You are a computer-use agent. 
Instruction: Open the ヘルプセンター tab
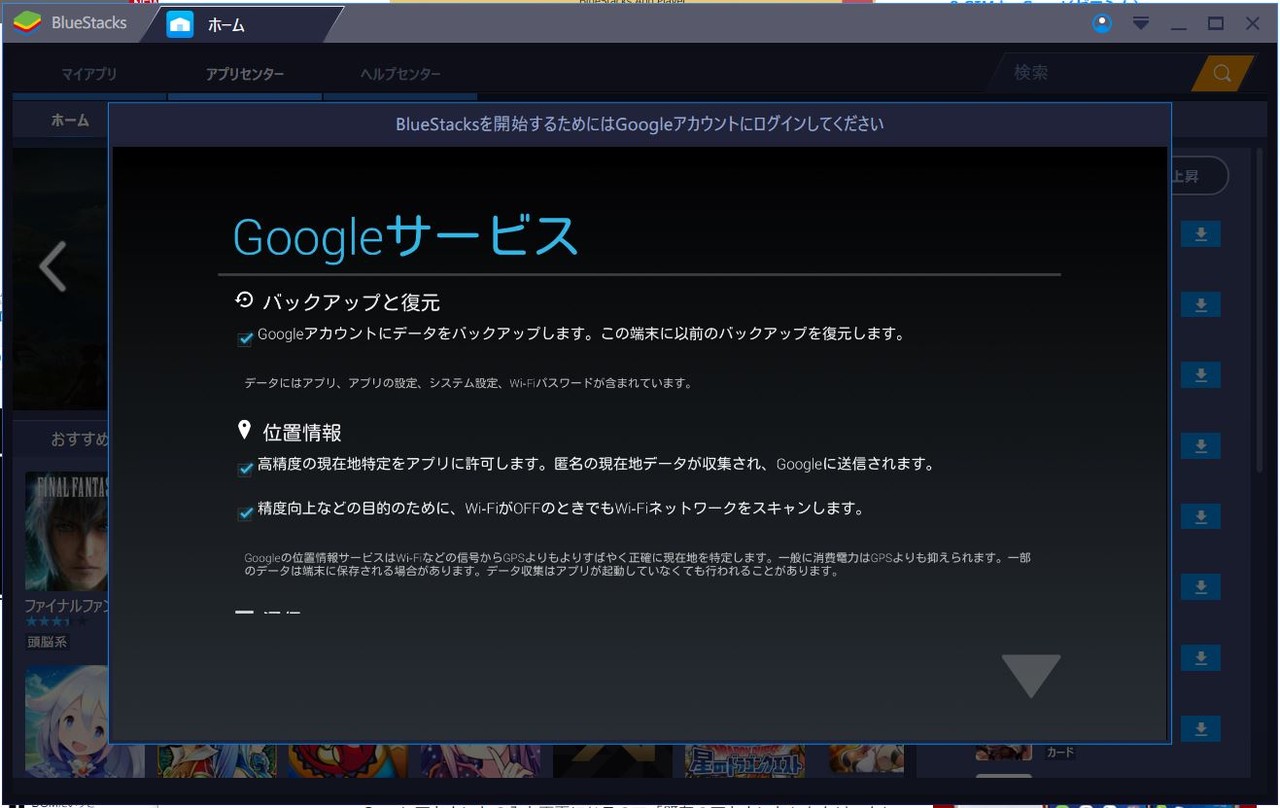401,74
